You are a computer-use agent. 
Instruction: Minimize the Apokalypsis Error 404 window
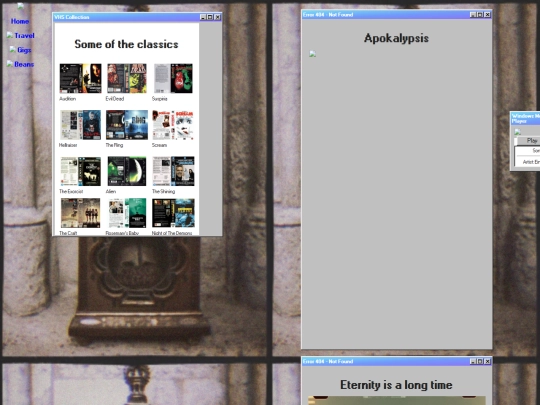472,14
